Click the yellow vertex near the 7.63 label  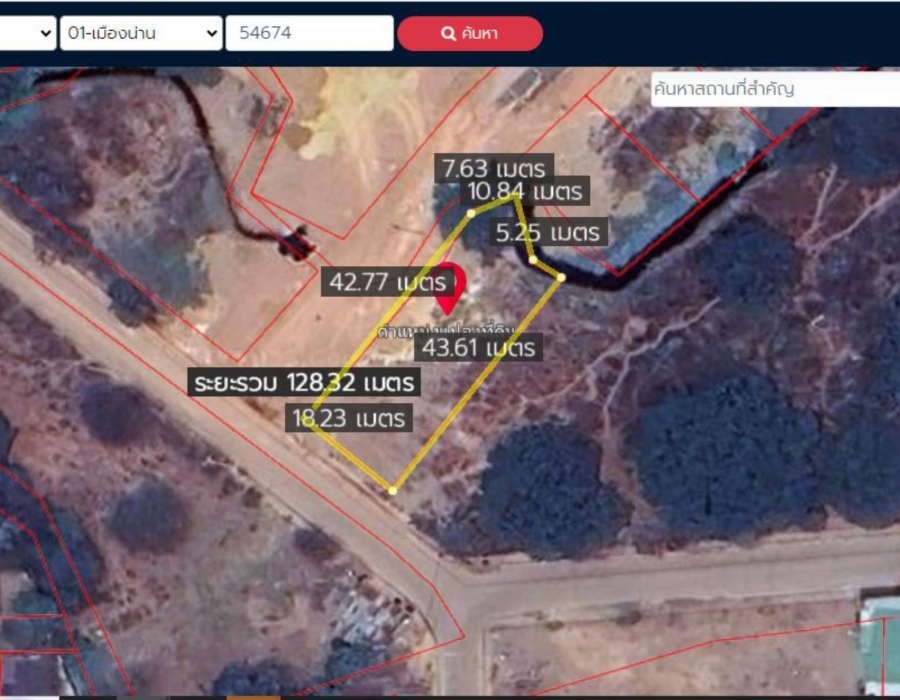pos(471,213)
